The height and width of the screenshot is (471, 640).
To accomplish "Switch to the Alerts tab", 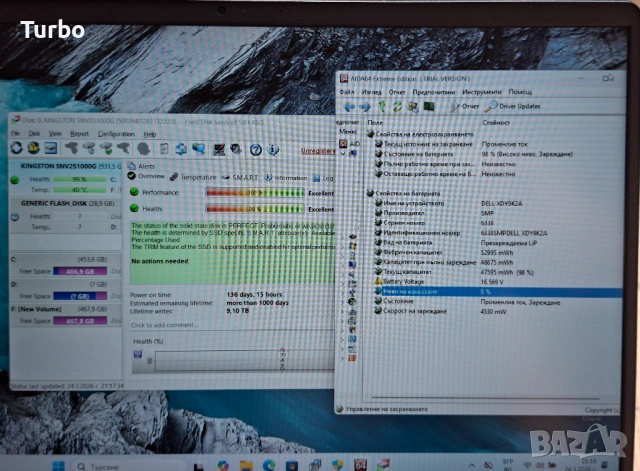I will tap(142, 166).
